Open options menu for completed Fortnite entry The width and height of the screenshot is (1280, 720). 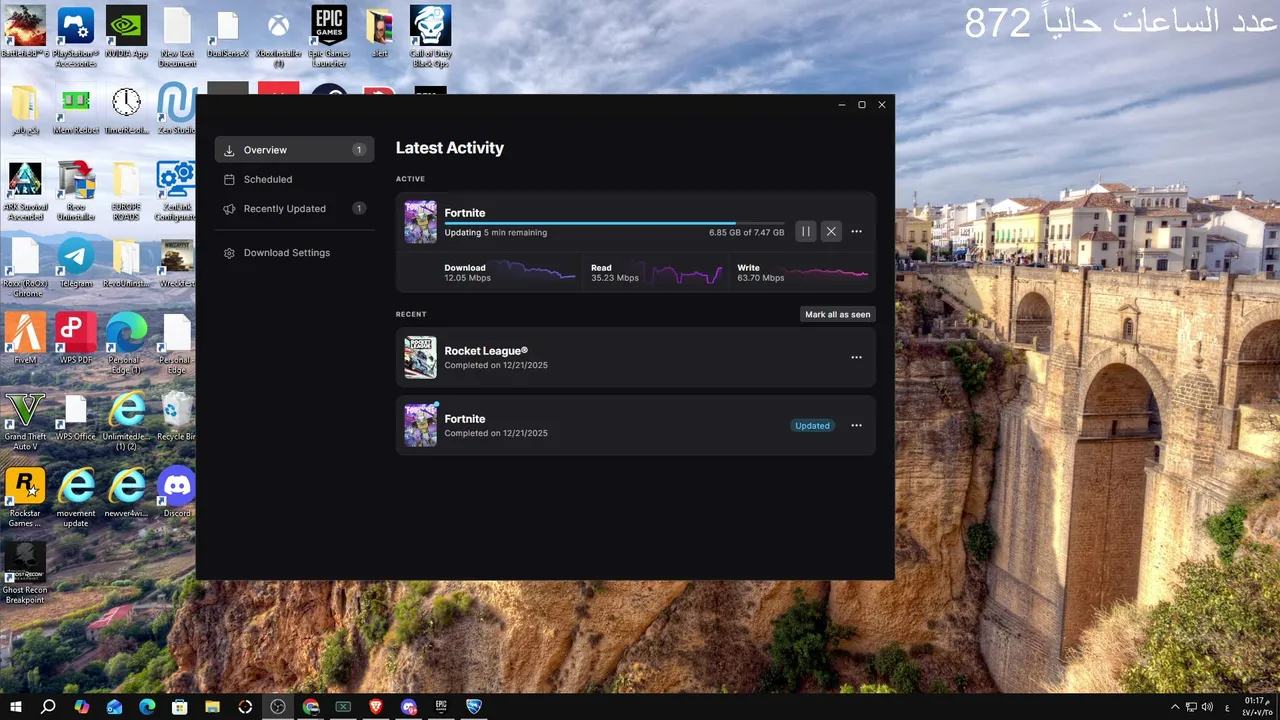[x=856, y=425]
